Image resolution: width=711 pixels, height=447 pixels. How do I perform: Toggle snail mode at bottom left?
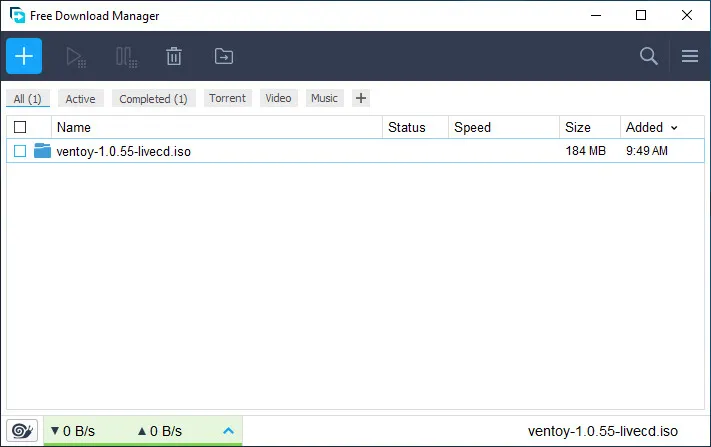pos(22,430)
